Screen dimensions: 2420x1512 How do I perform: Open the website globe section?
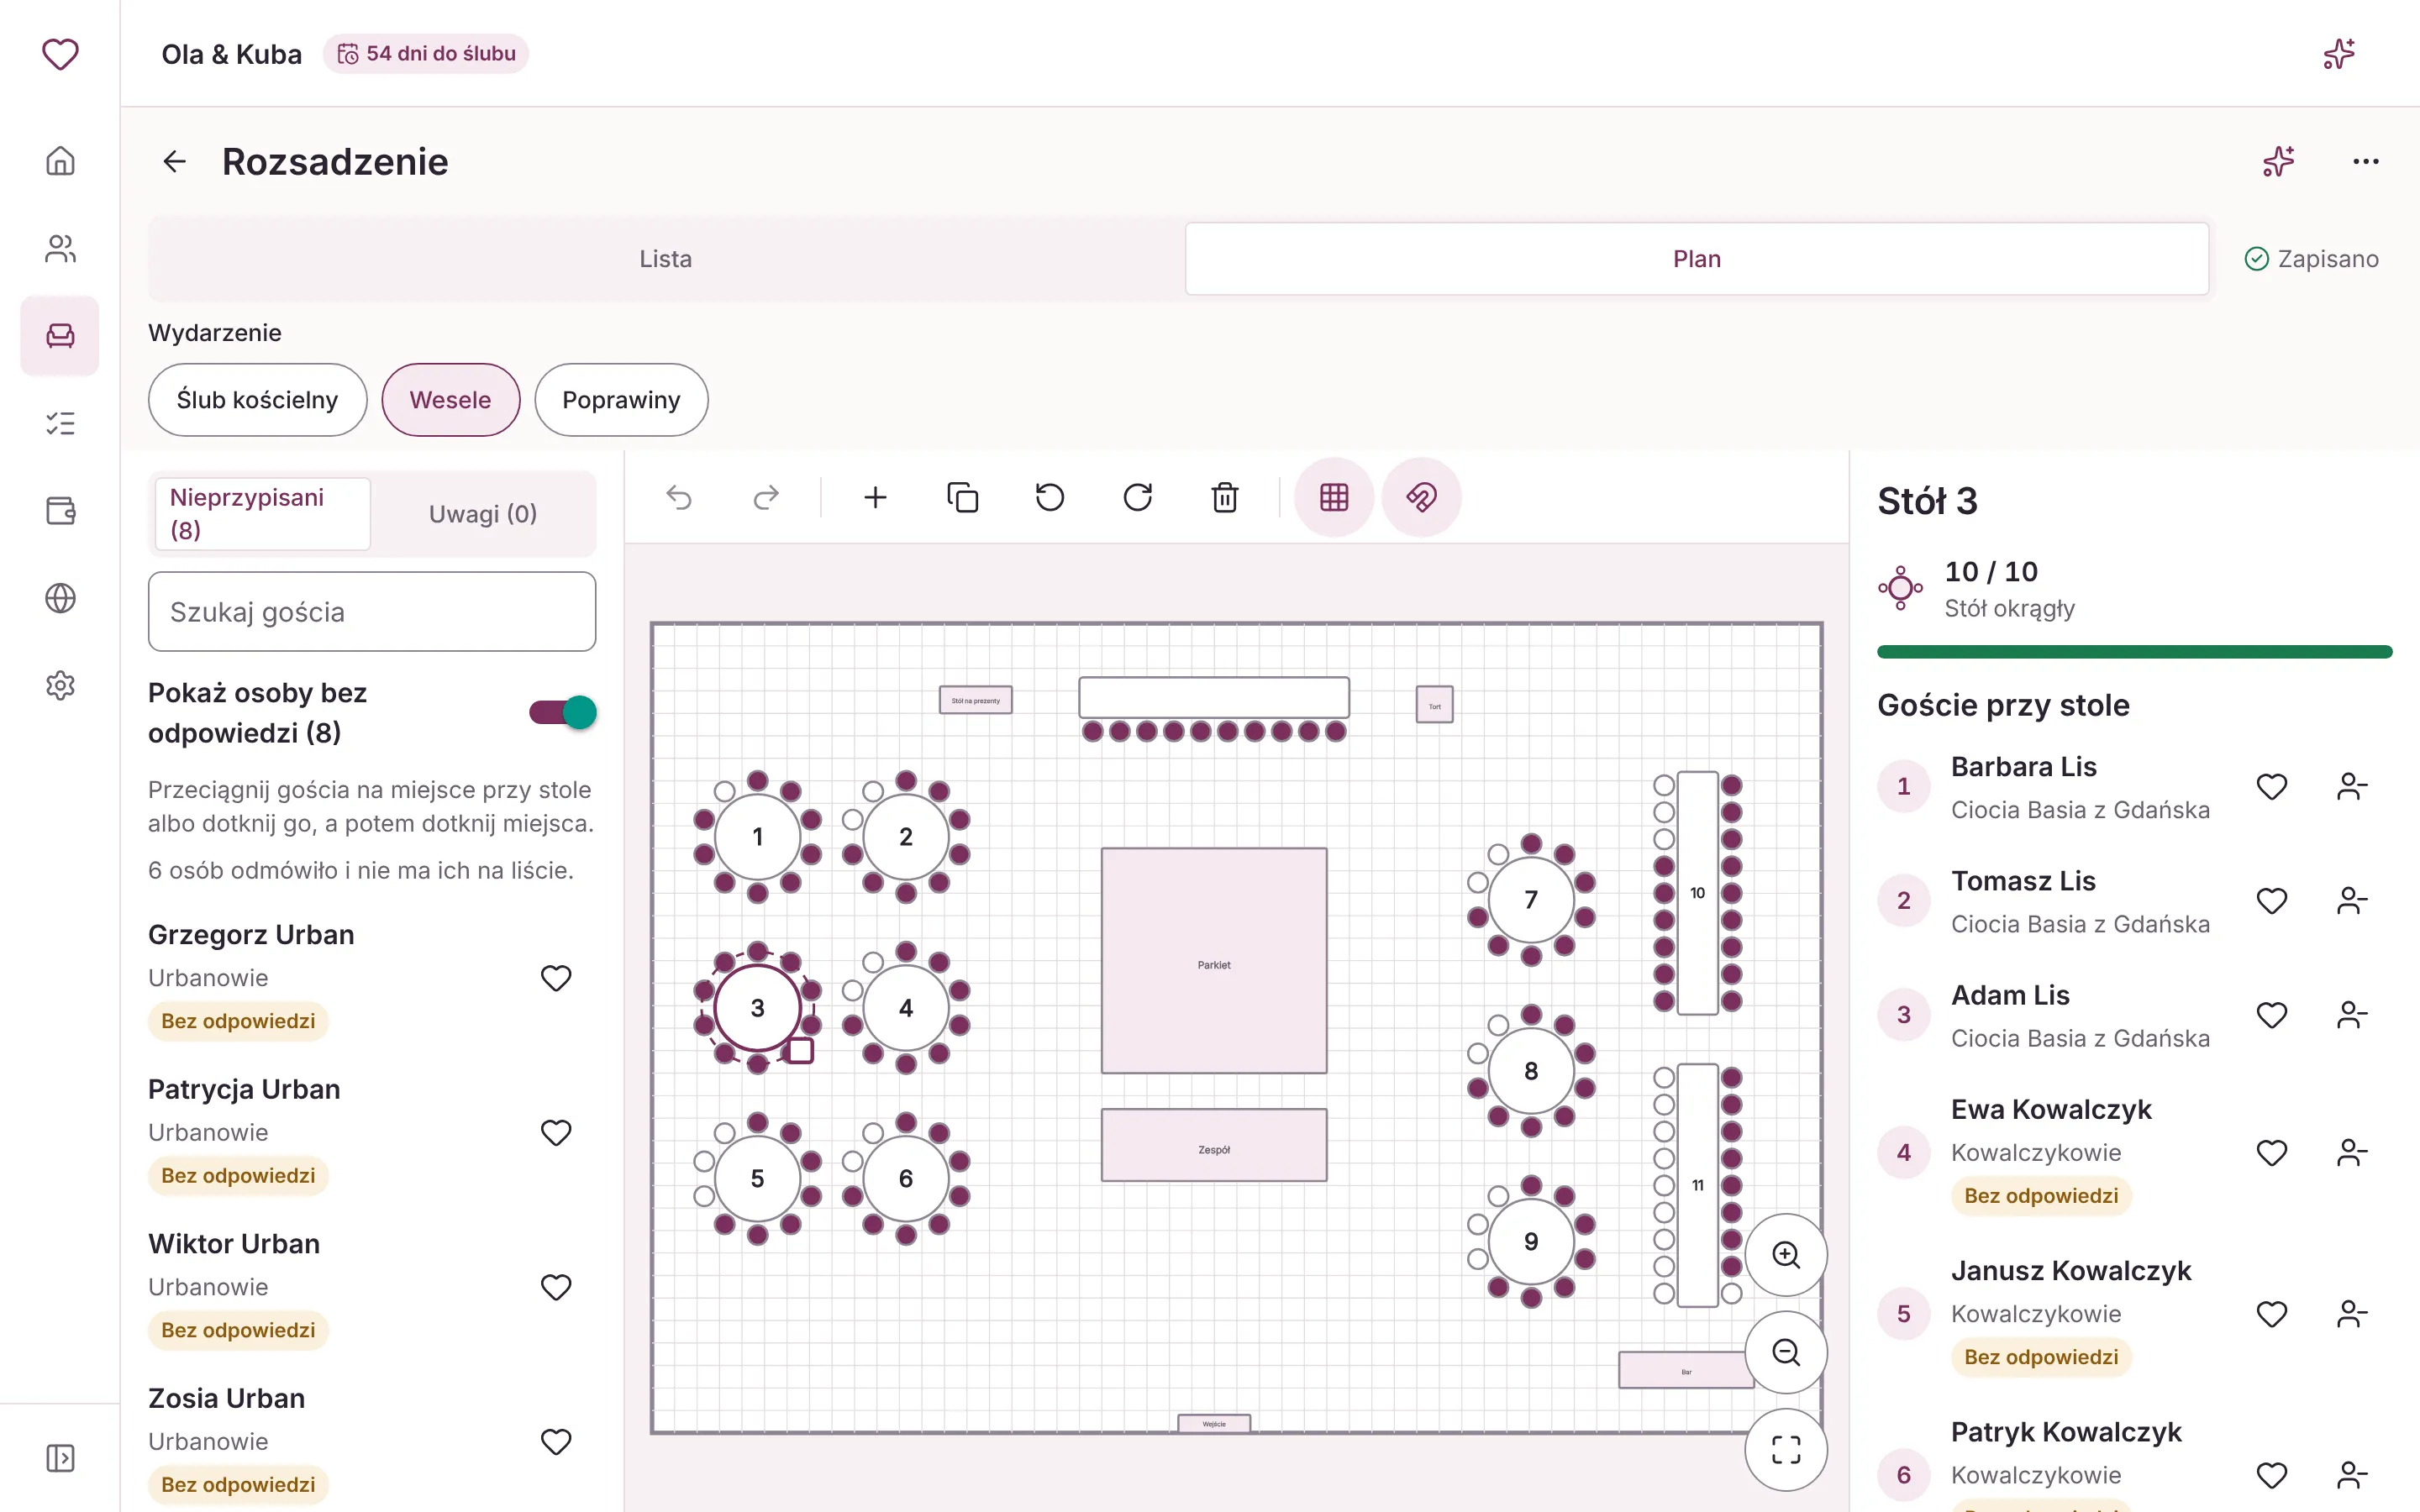(60, 598)
